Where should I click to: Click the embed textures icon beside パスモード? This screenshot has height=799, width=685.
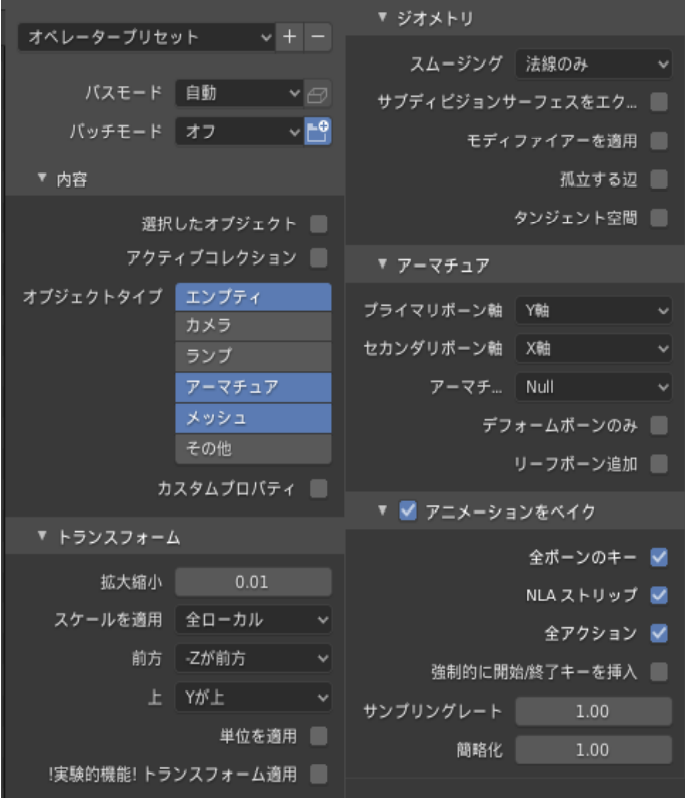point(318,95)
